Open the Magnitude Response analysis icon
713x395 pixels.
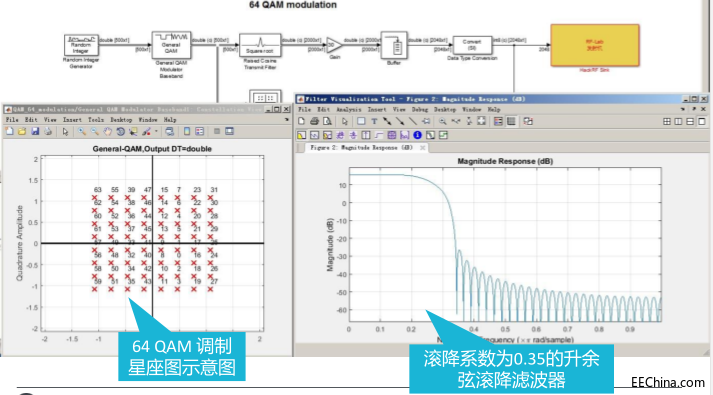pyautogui.click(x=301, y=135)
